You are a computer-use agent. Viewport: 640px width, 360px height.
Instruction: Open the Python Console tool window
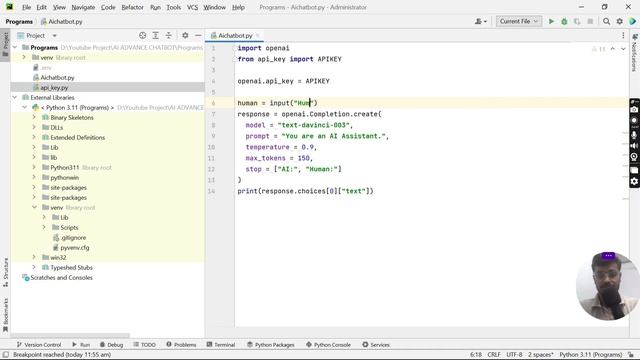click(328, 344)
